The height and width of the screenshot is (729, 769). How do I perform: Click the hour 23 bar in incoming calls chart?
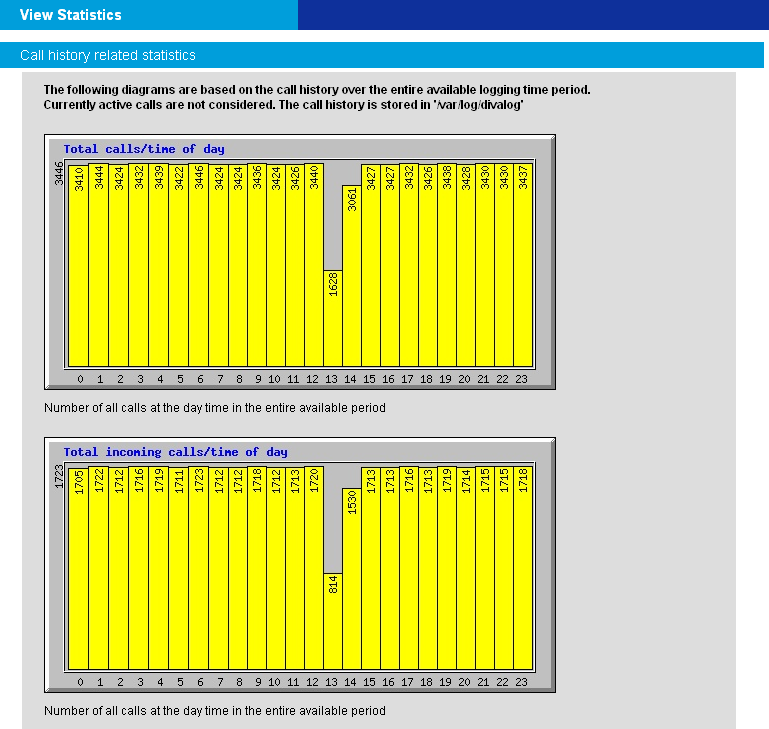point(523,568)
